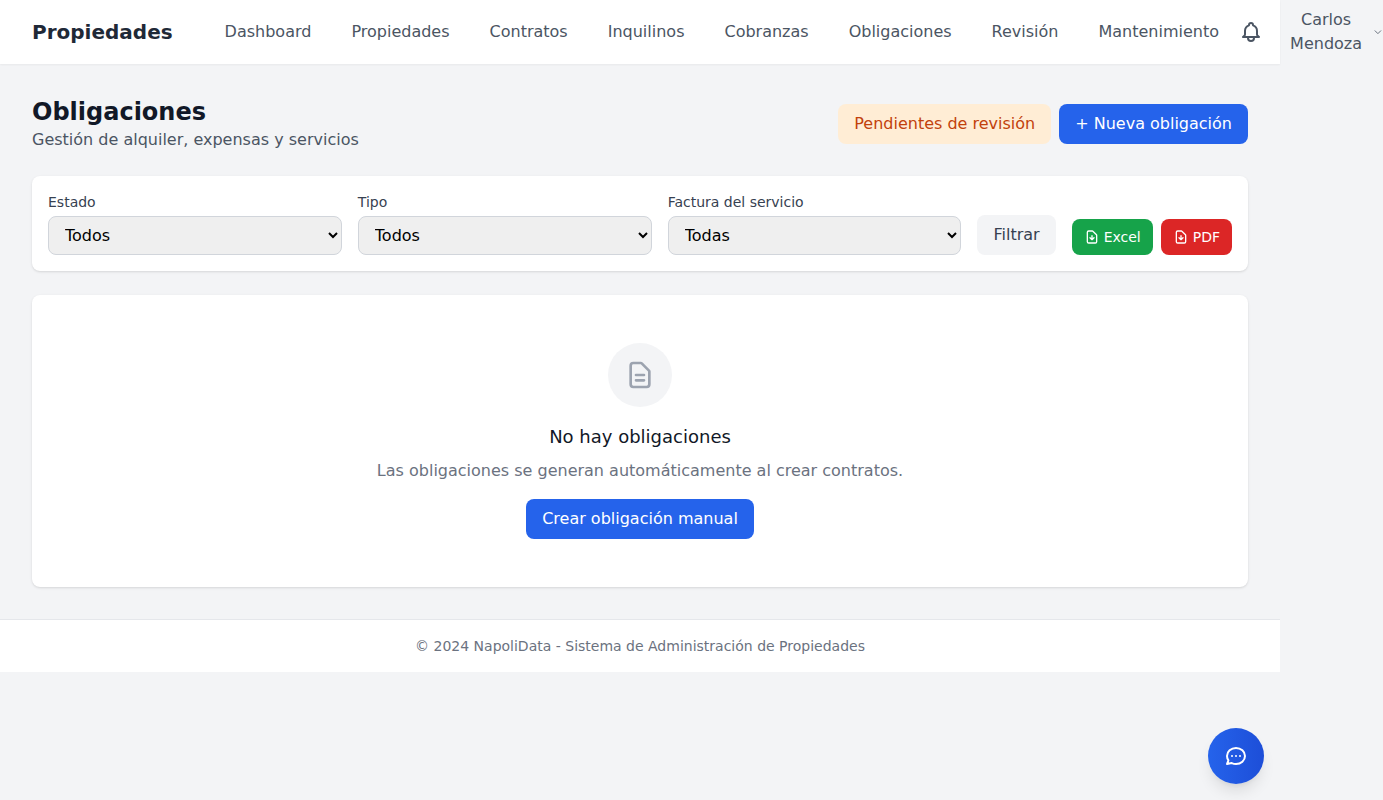Click the Propiedades brand logo text
Screen dimensions: 1383x800
[102, 31]
